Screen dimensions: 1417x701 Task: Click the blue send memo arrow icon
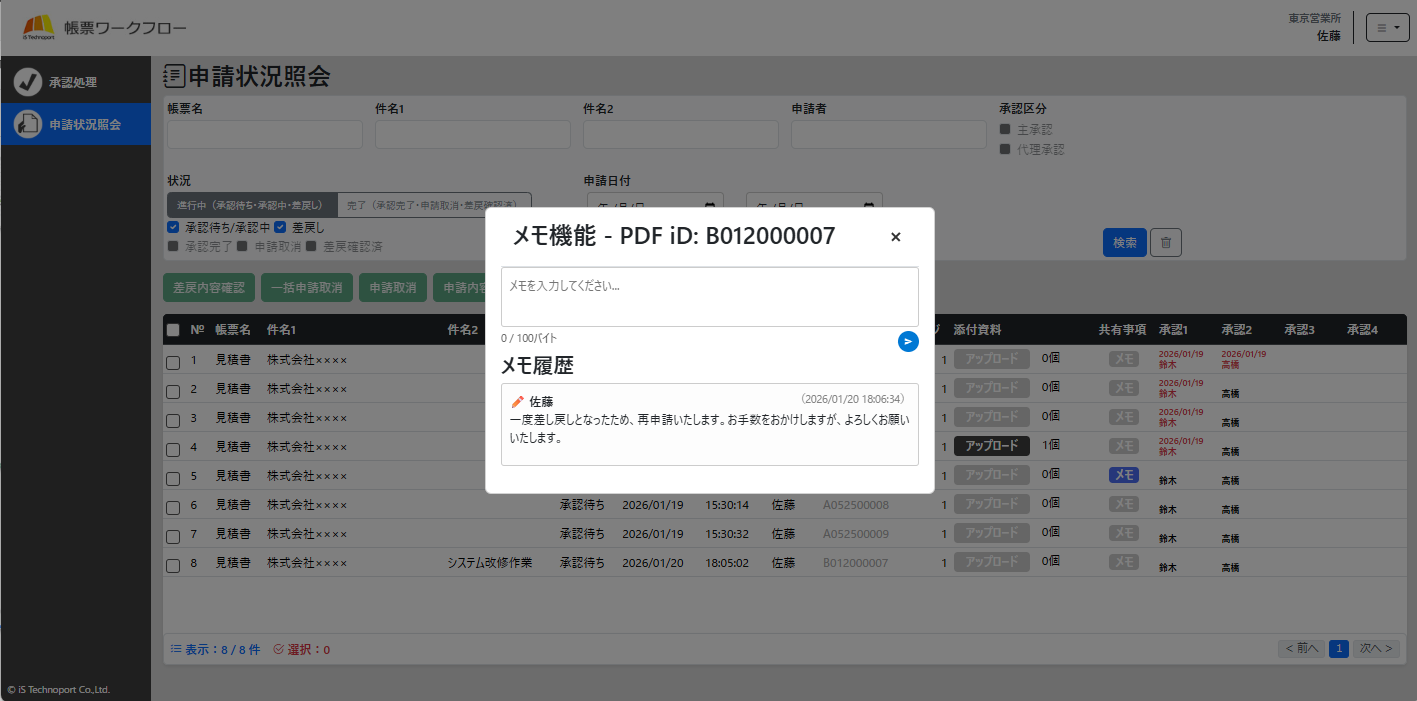907,342
